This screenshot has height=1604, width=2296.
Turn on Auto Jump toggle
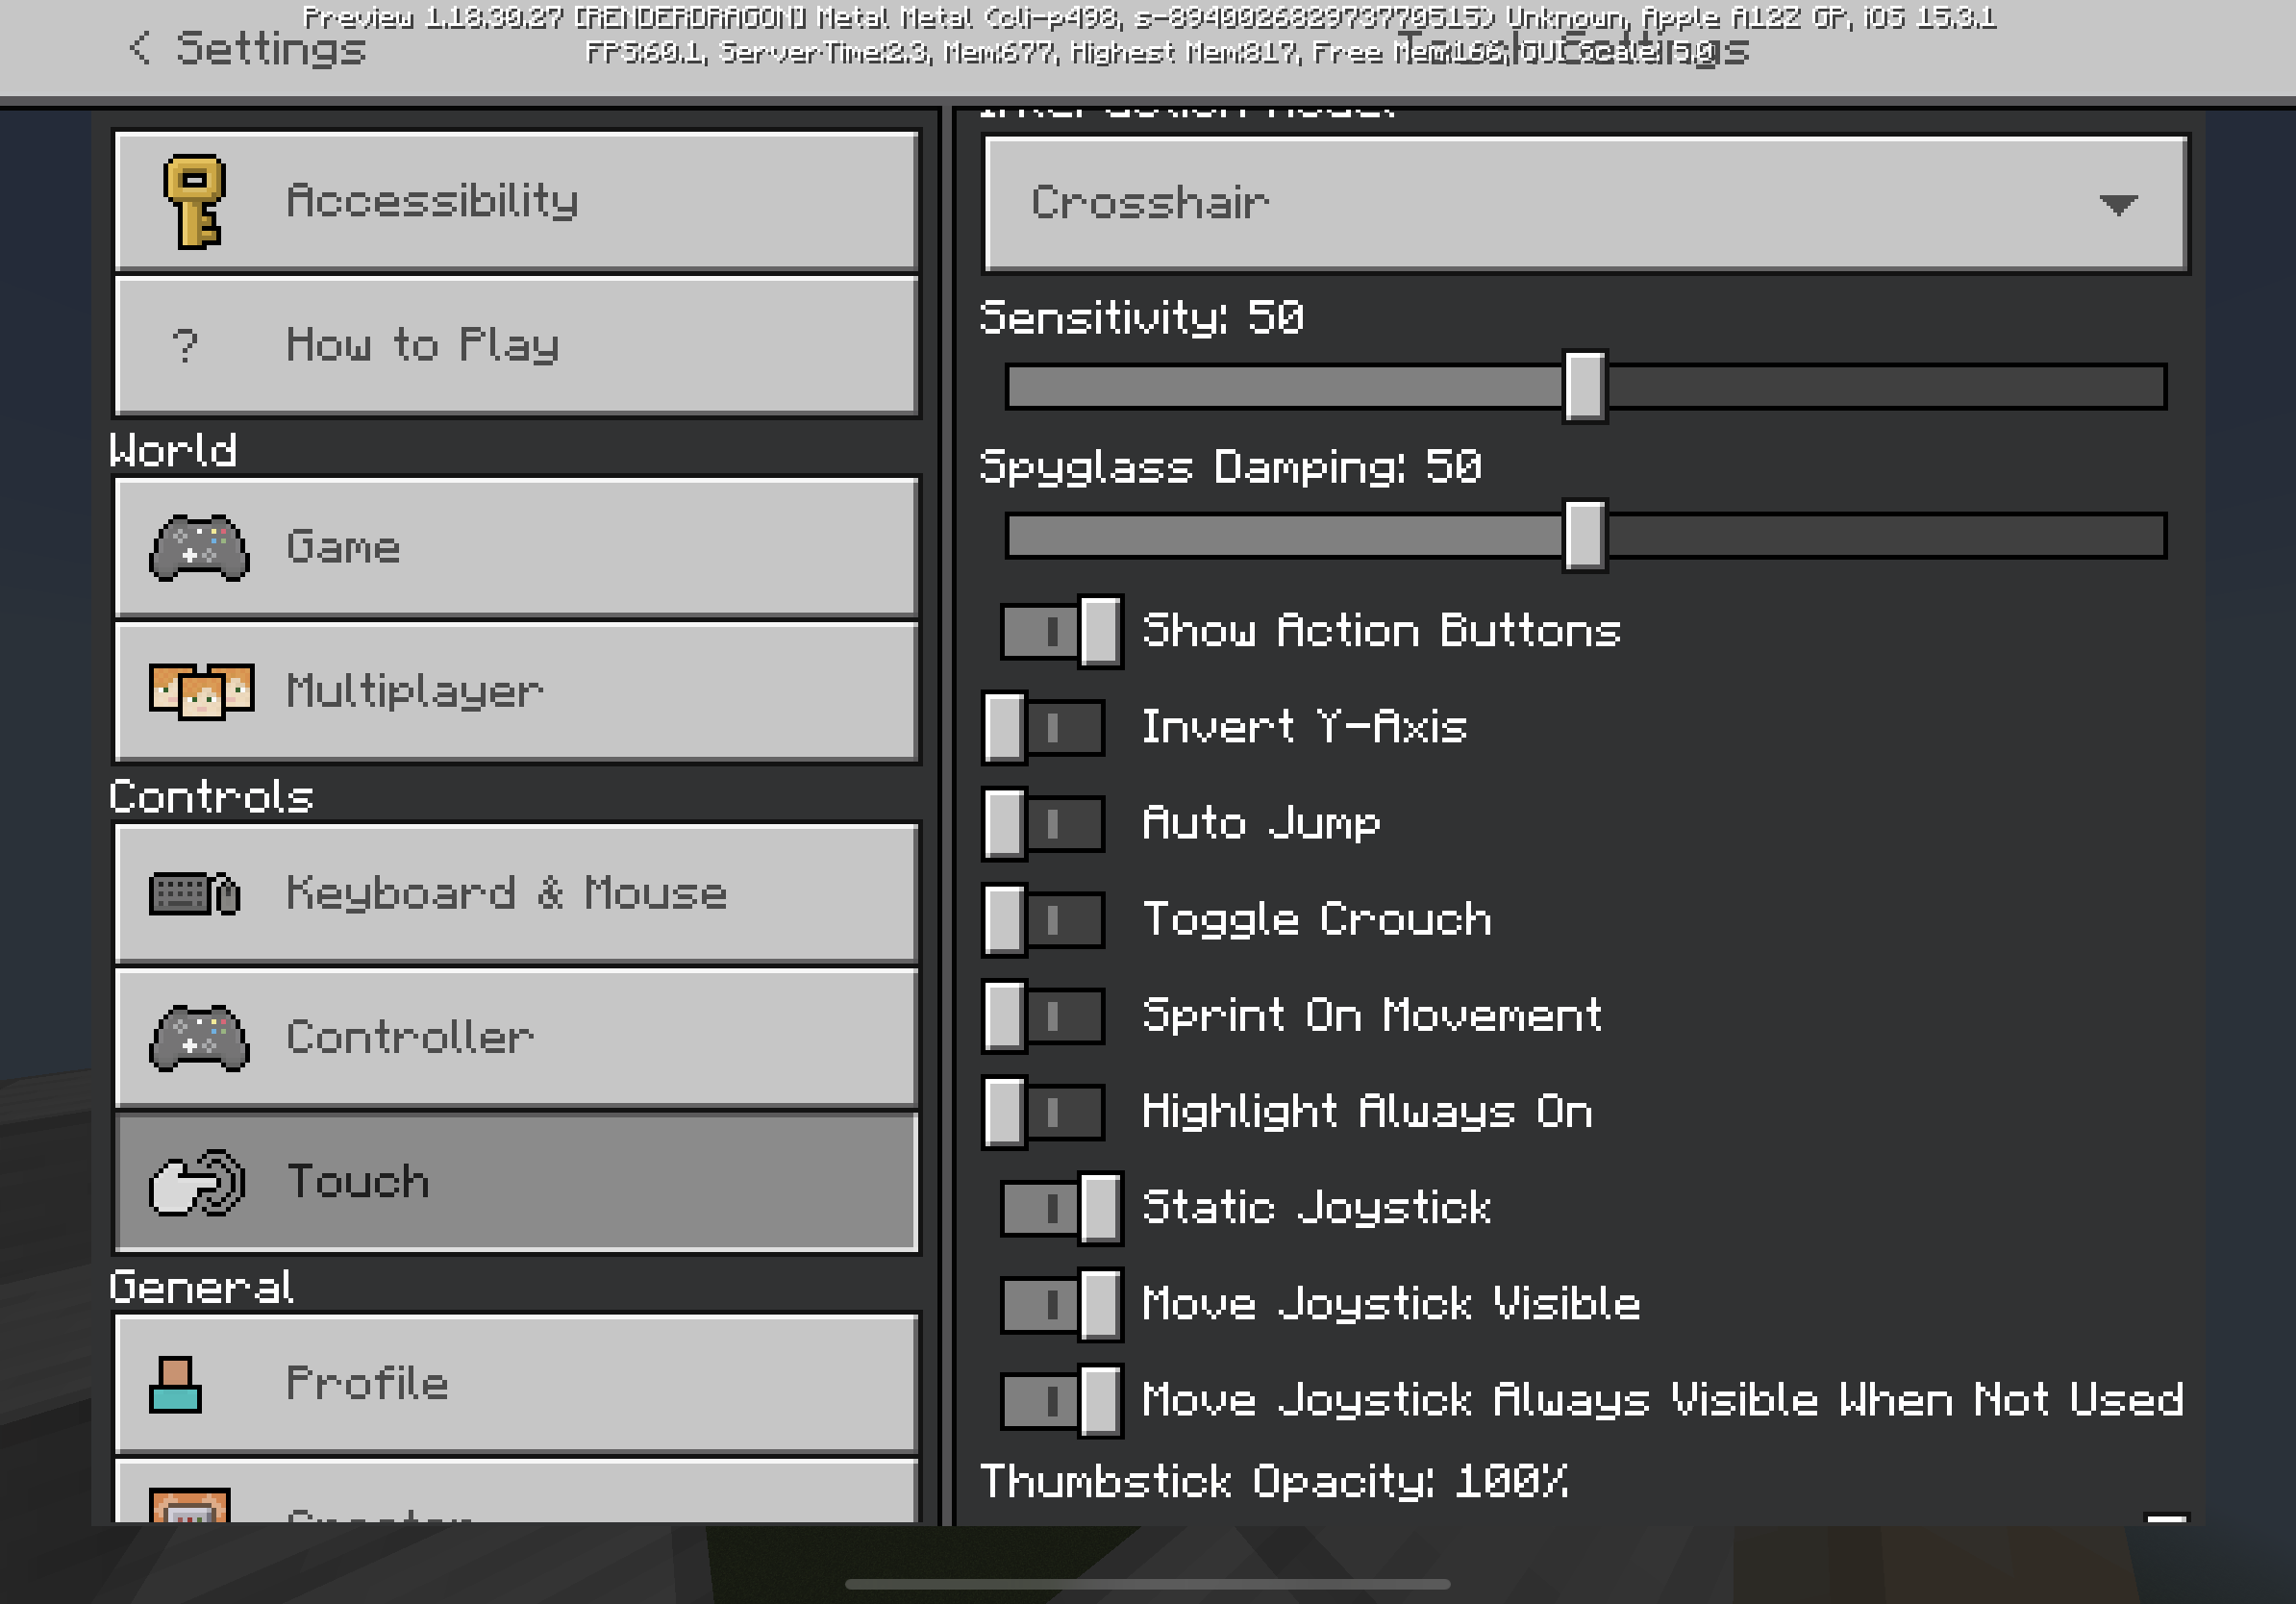(1044, 823)
